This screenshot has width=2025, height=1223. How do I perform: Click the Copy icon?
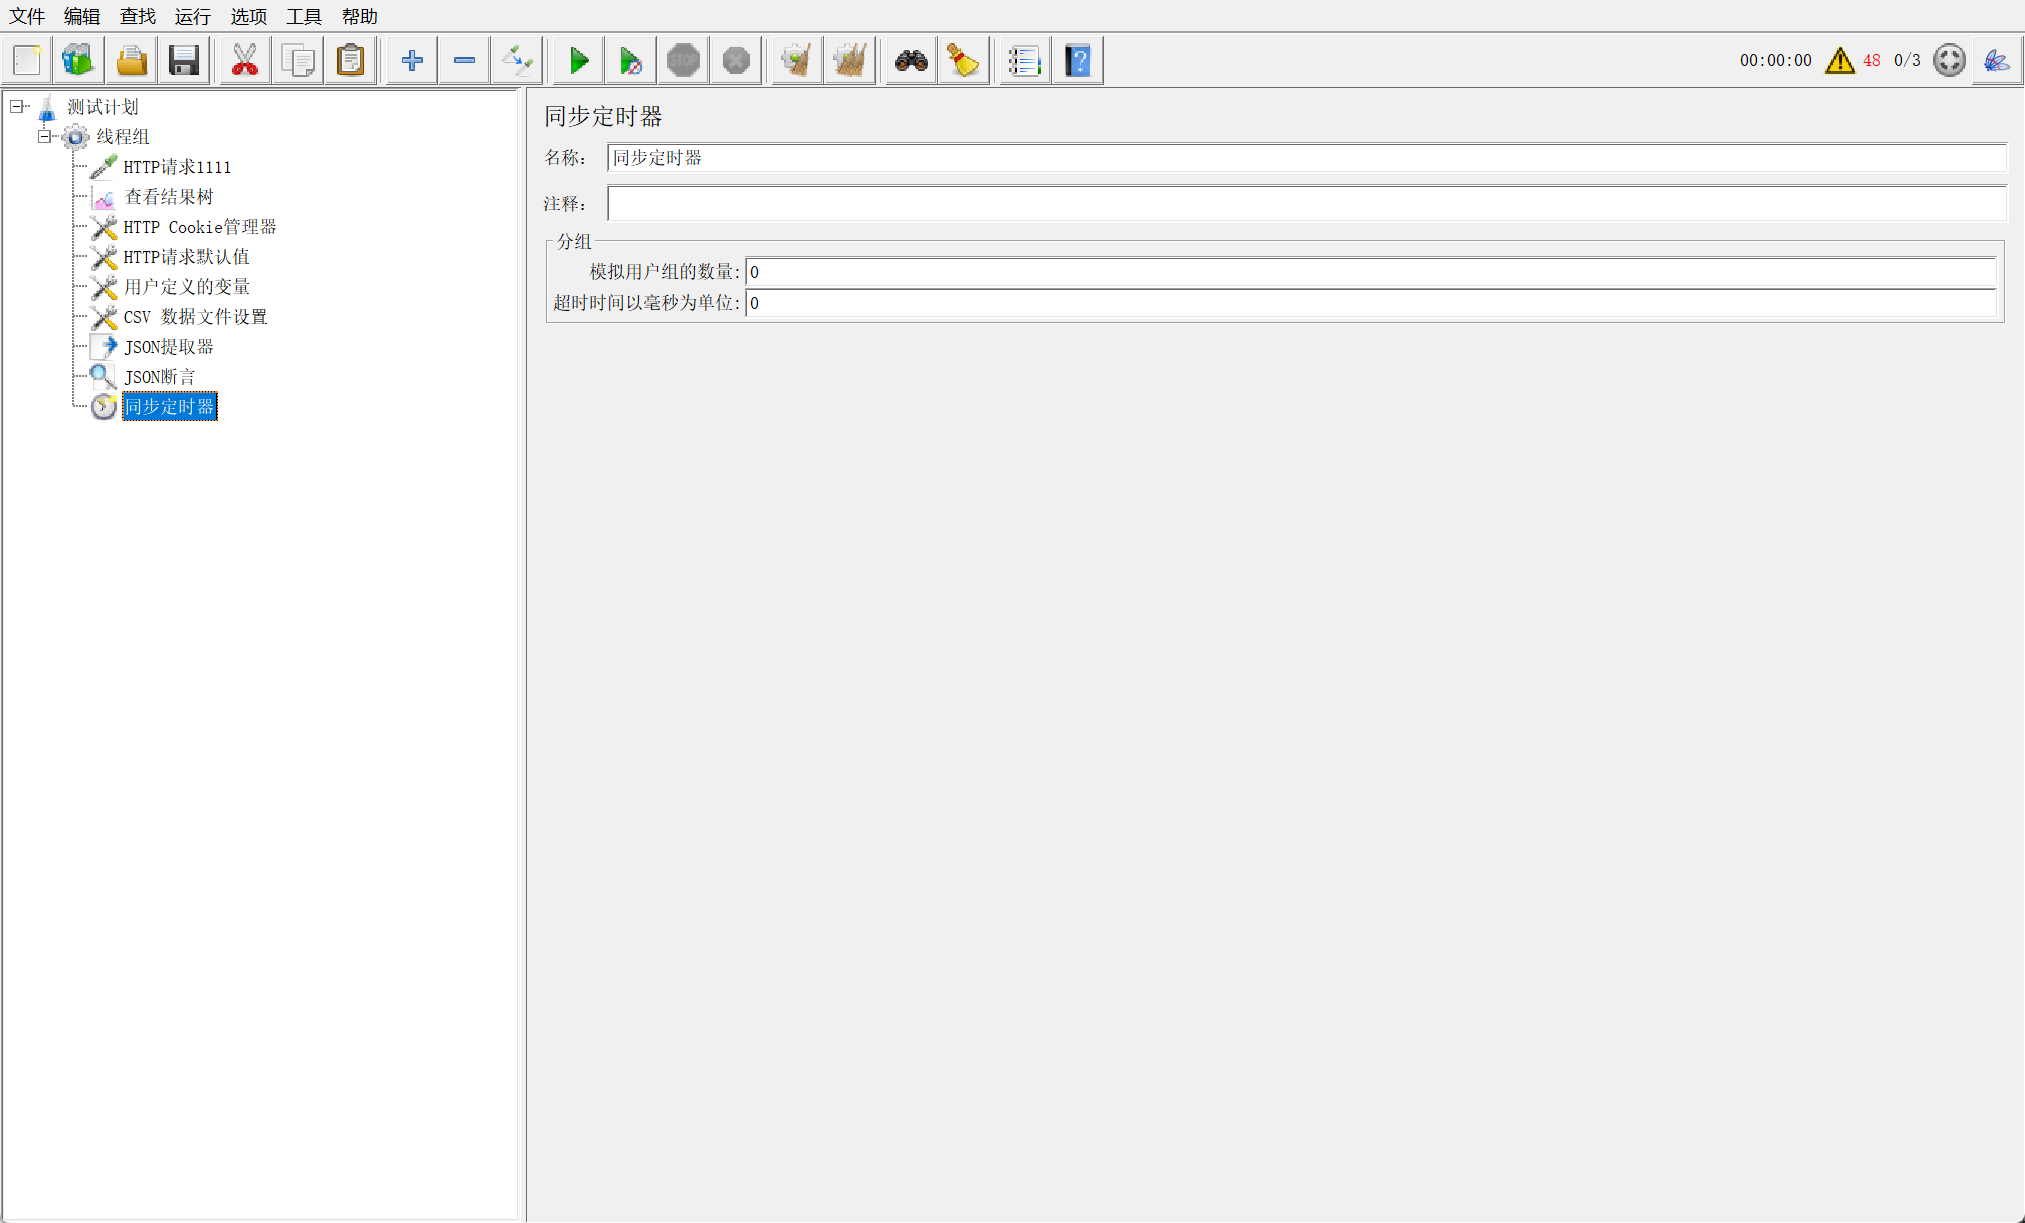click(298, 61)
